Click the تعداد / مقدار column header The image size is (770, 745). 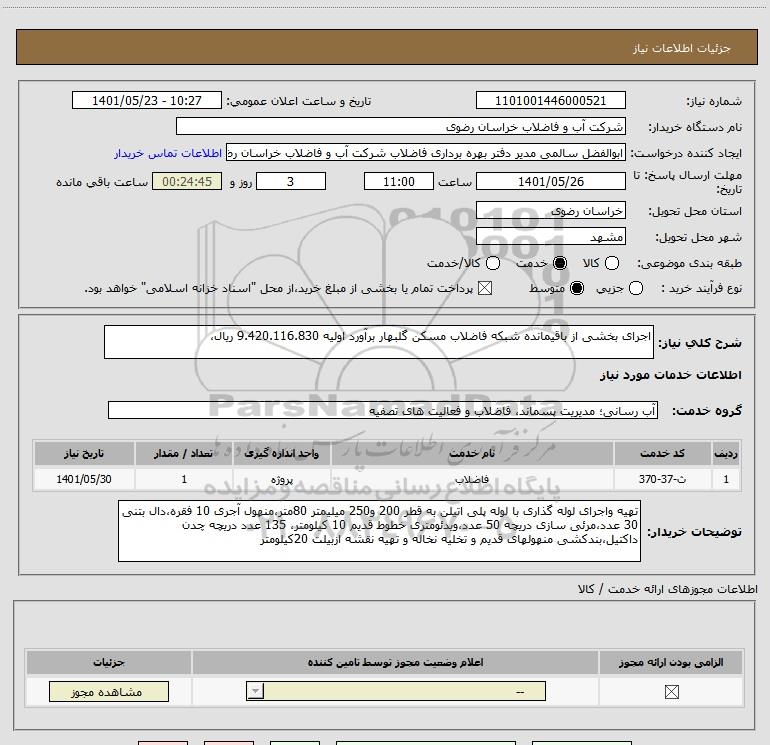(183, 453)
